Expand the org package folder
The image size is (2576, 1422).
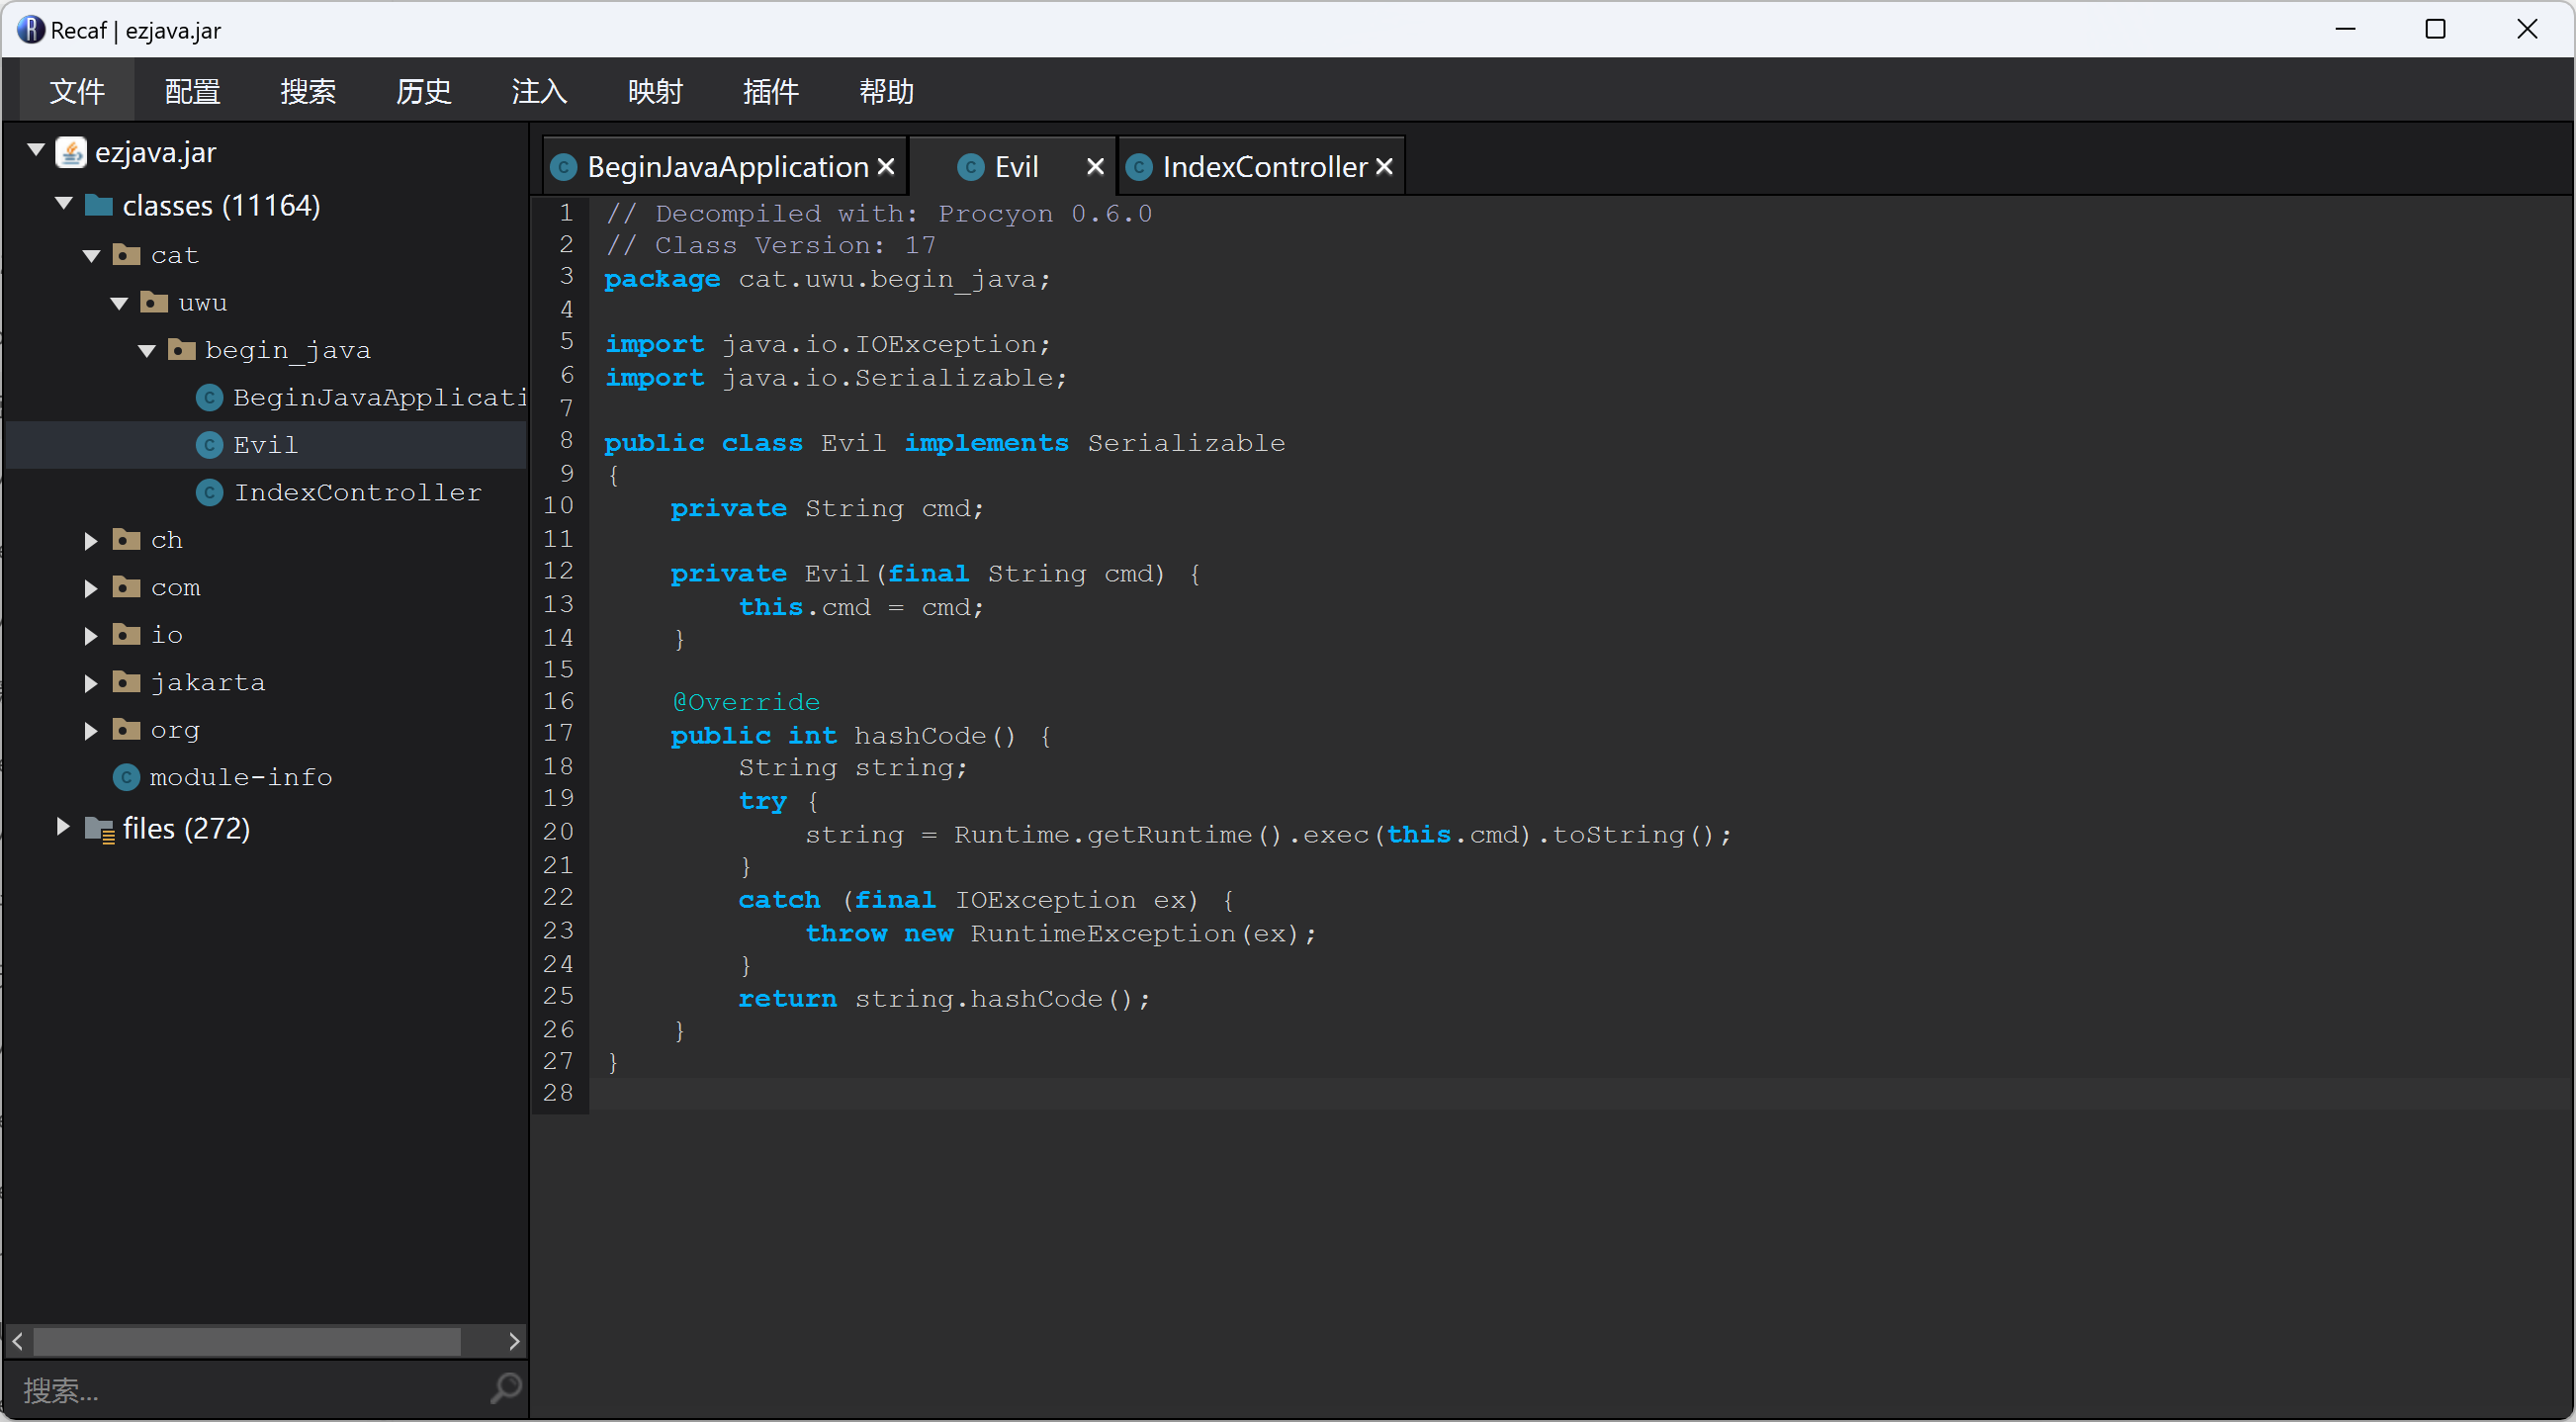coord(91,731)
